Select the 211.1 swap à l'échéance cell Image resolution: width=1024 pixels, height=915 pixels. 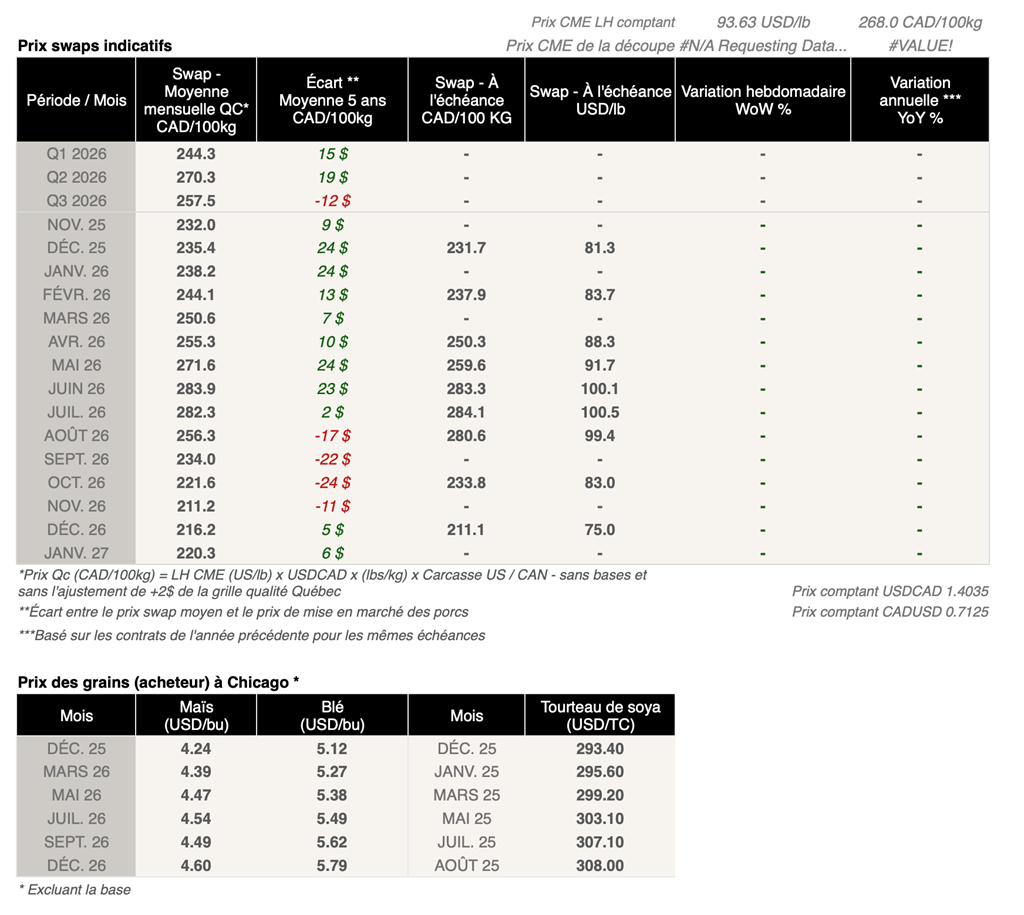click(x=467, y=530)
